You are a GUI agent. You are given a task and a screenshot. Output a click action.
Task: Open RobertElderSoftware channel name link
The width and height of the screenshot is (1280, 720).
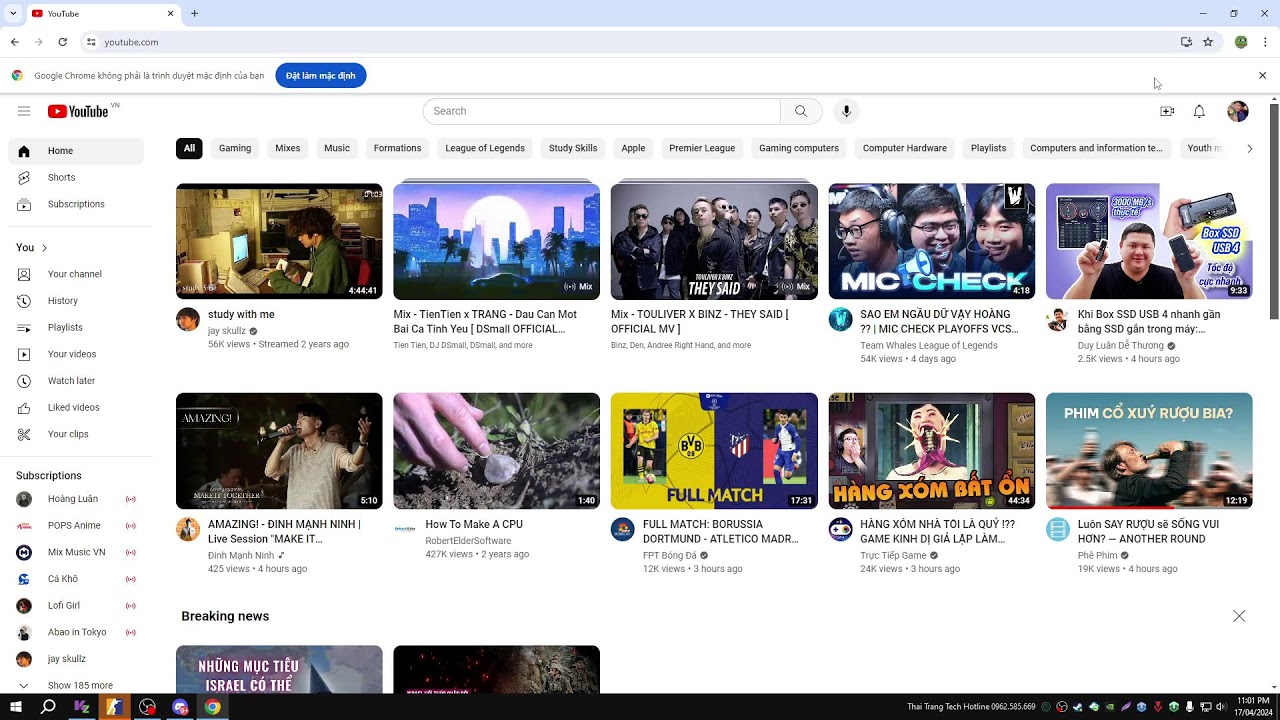468,541
